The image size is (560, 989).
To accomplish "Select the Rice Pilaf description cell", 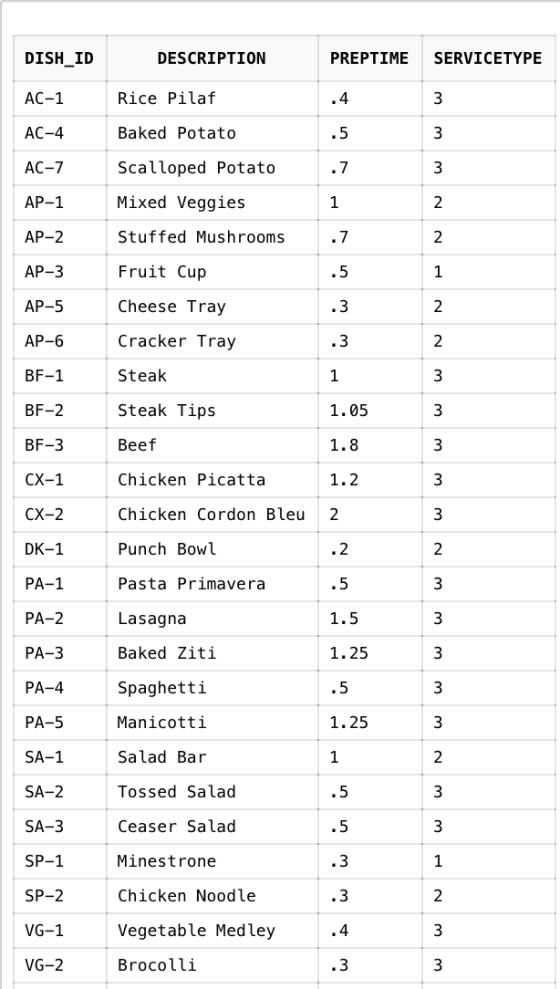I will [x=212, y=98].
